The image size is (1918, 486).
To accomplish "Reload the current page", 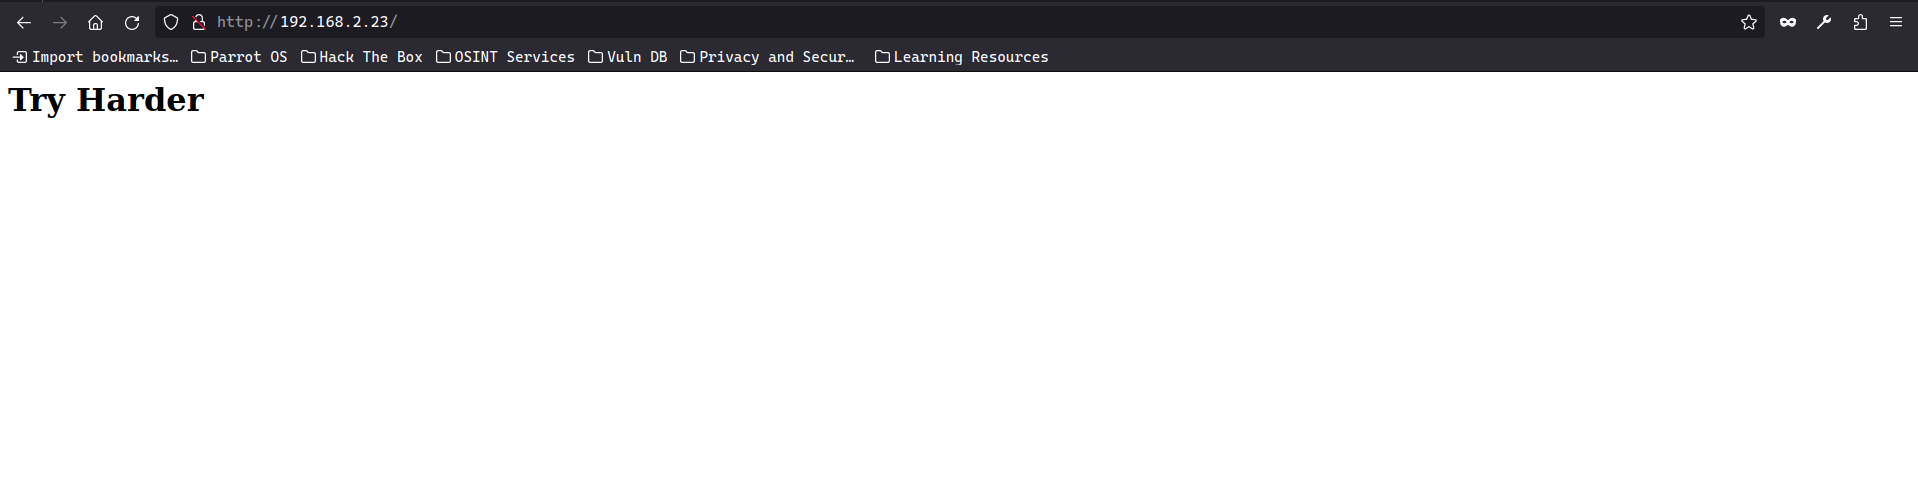I will click(x=132, y=22).
